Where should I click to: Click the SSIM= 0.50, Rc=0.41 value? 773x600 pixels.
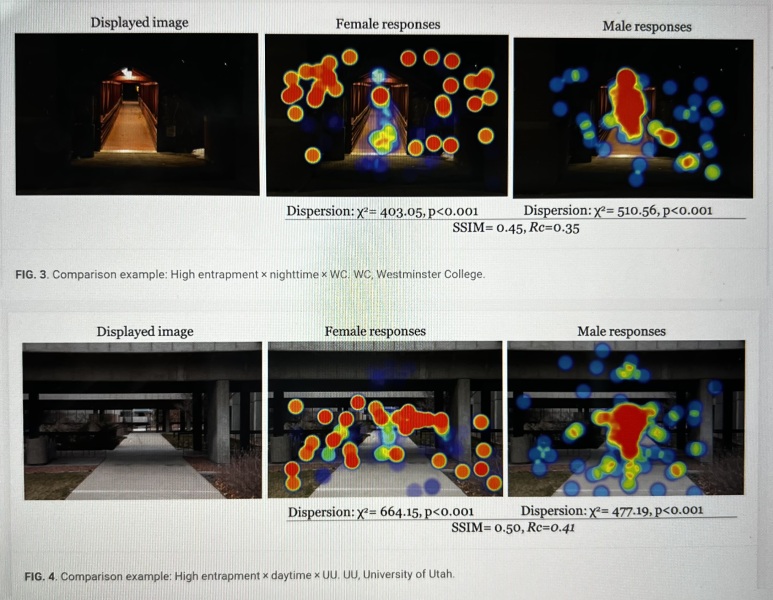tap(513, 527)
